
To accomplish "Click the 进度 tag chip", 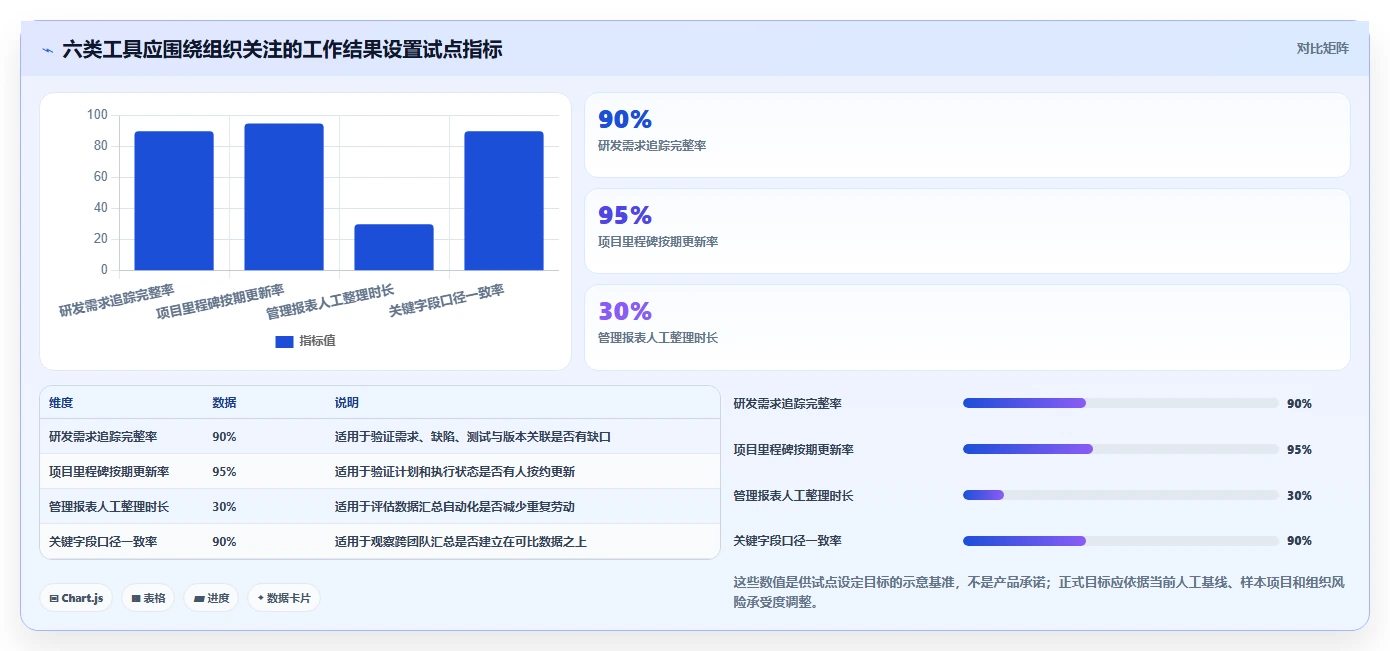I will 211,598.
